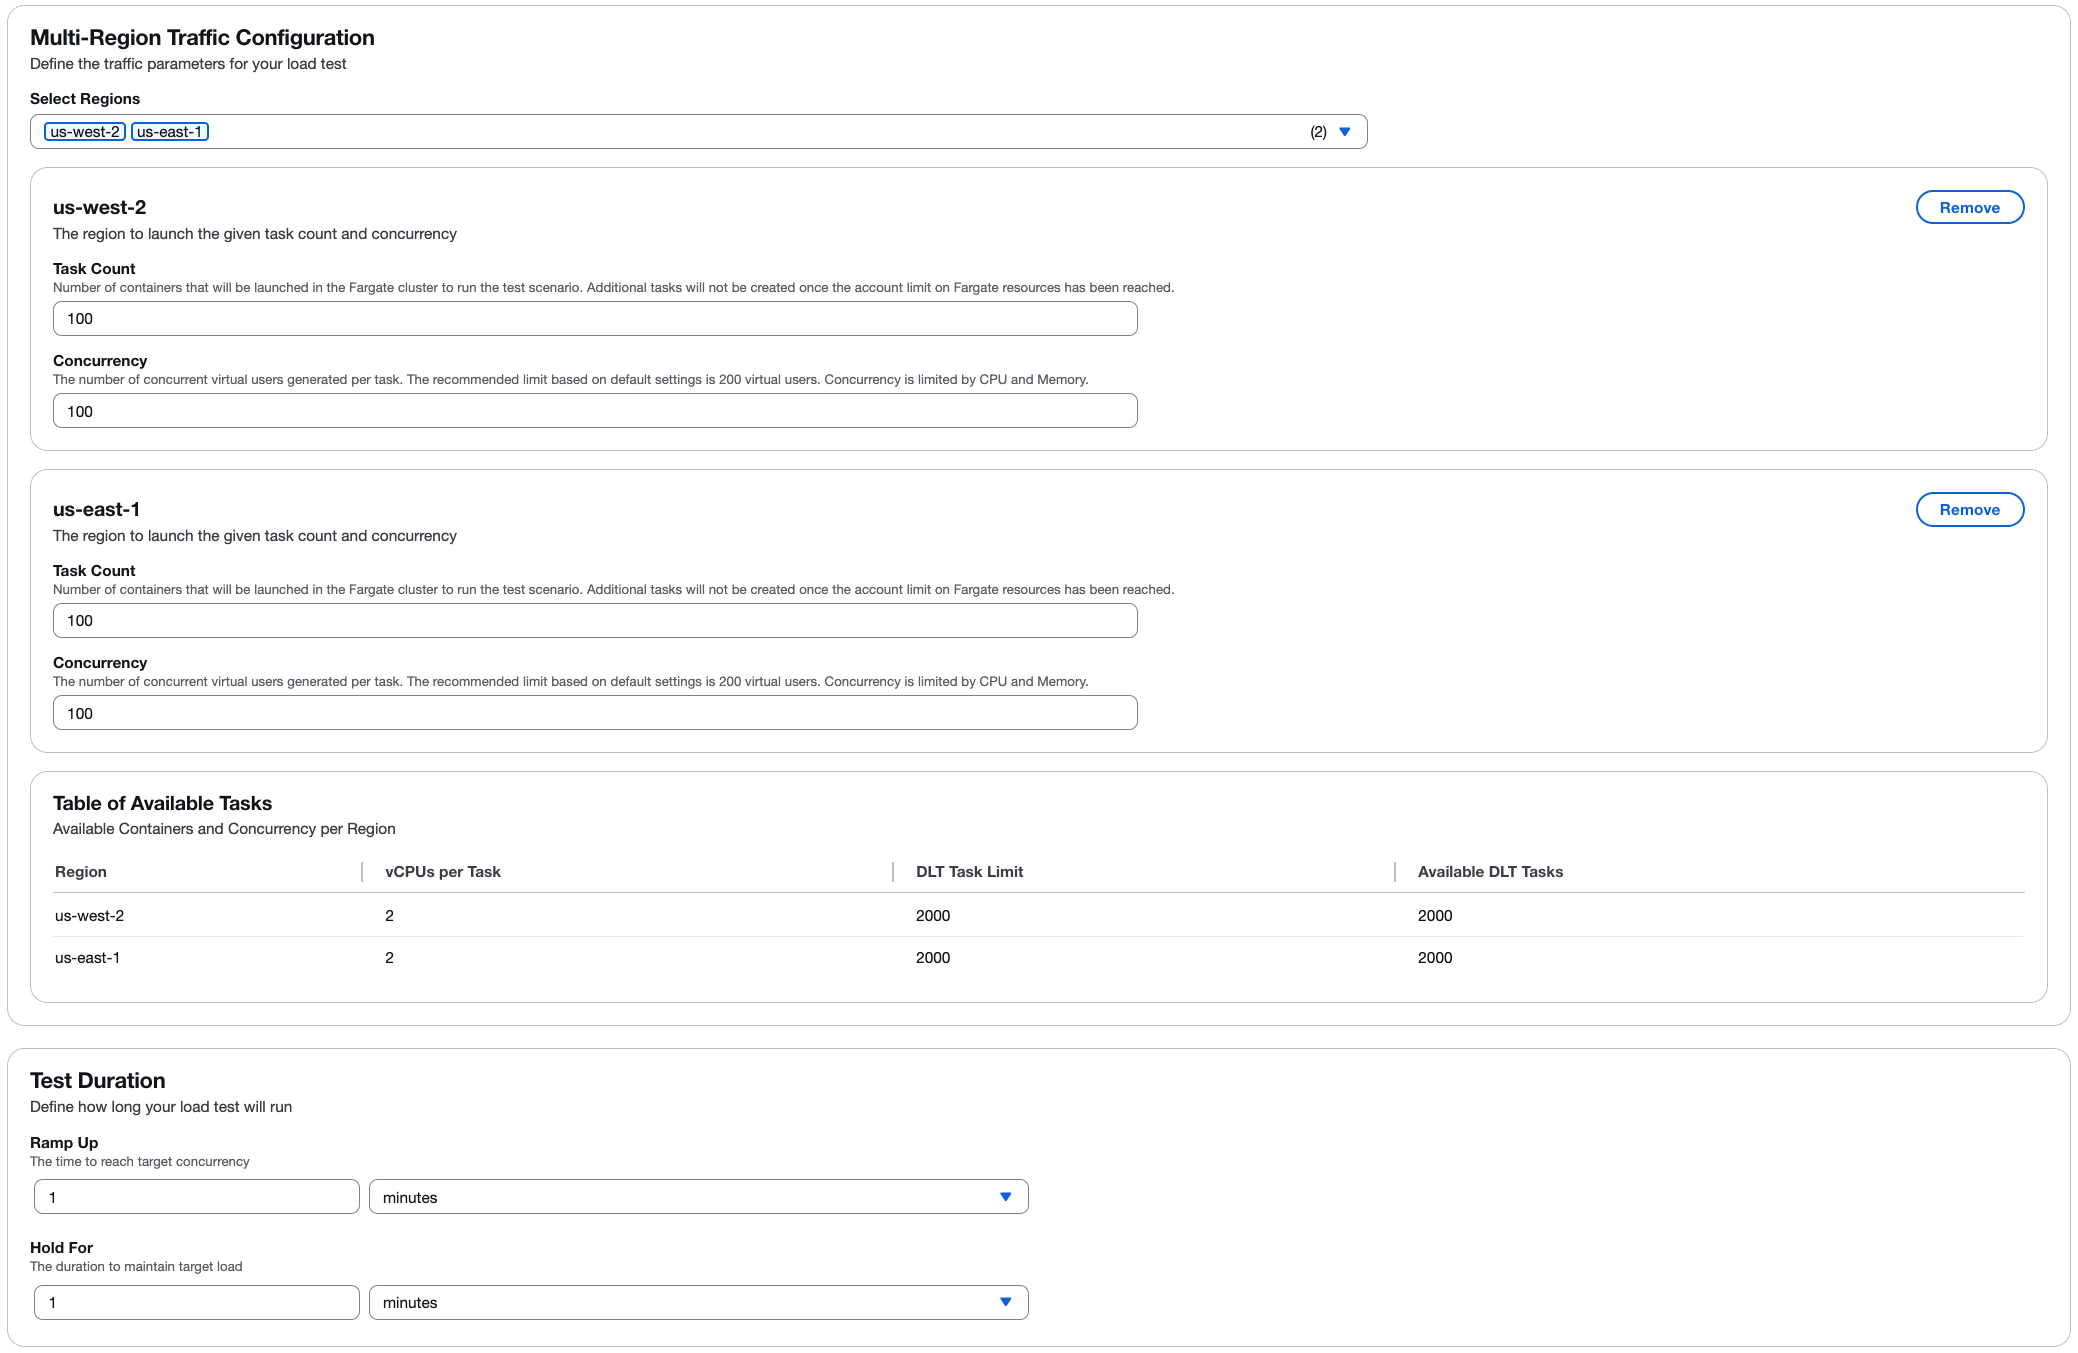Click the DLT Task Limit column header
The height and width of the screenshot is (1353, 2078).
[969, 872]
